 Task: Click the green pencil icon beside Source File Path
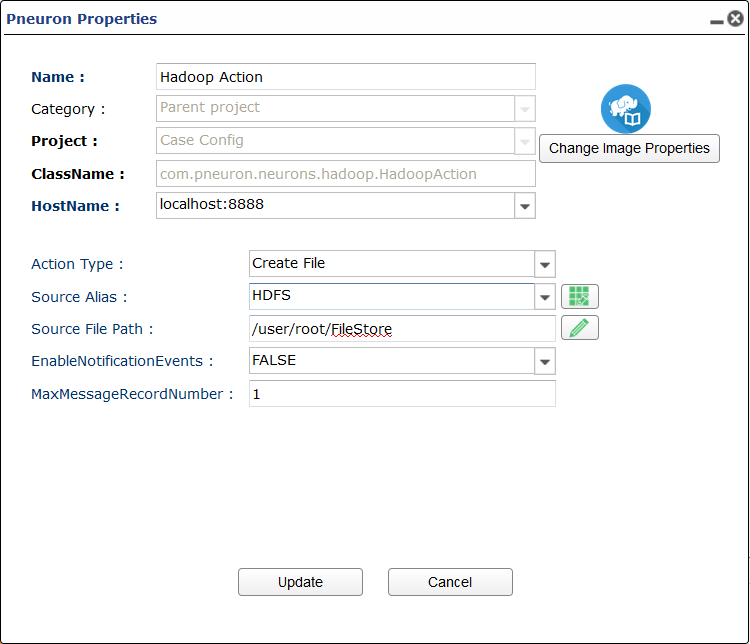579,328
